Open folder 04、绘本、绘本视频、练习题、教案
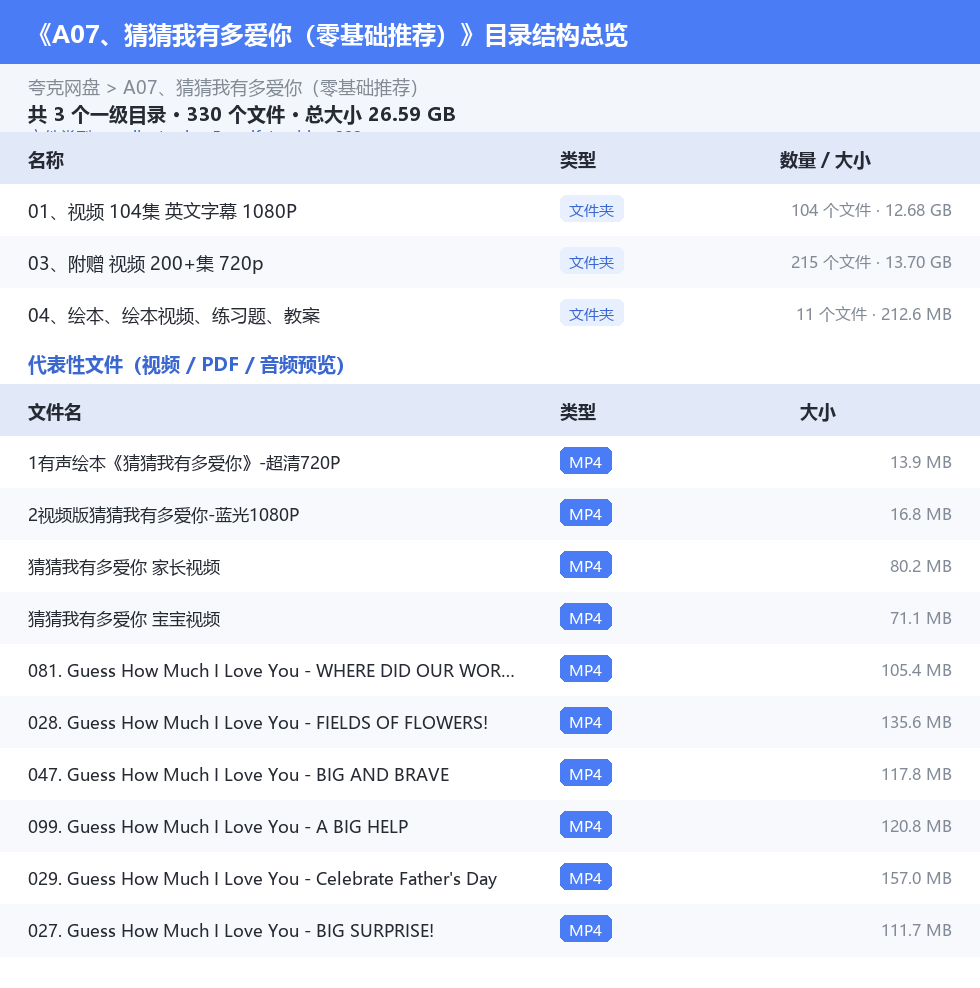 pos(174,315)
